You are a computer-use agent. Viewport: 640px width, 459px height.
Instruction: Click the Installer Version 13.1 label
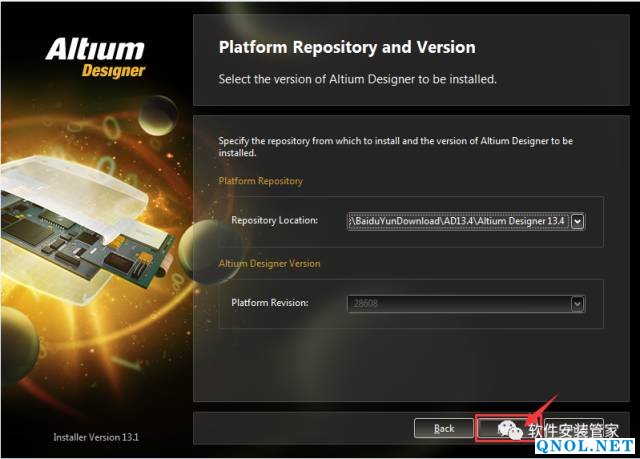[96, 437]
